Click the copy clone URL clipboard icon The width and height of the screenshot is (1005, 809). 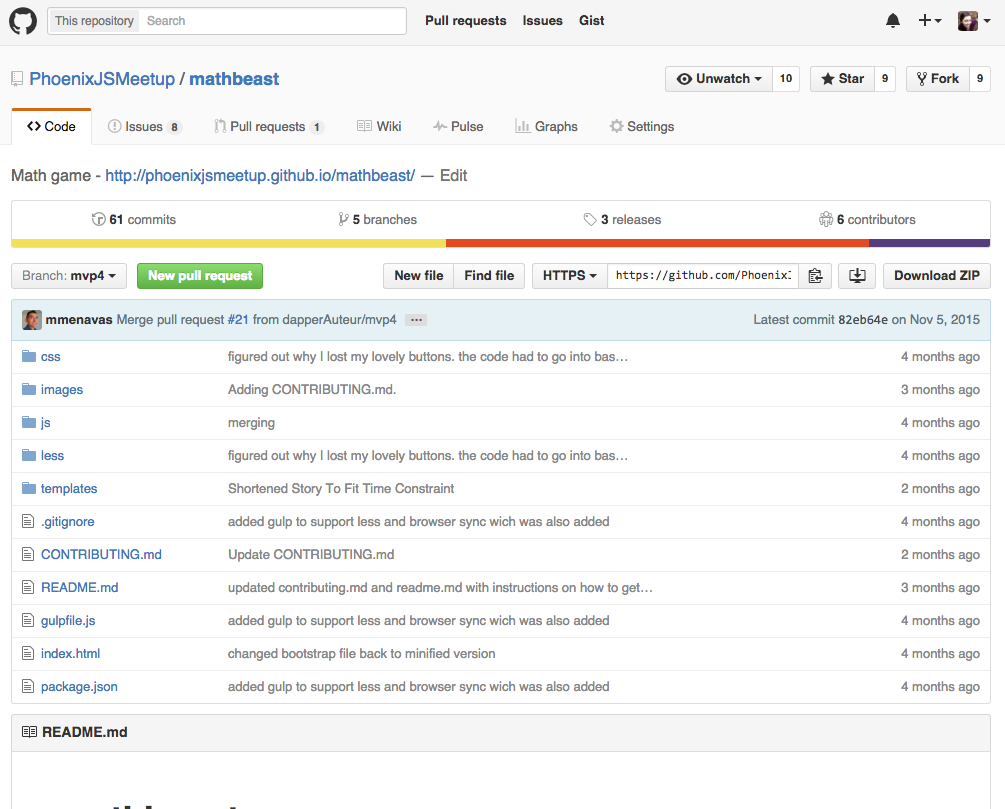click(x=815, y=276)
